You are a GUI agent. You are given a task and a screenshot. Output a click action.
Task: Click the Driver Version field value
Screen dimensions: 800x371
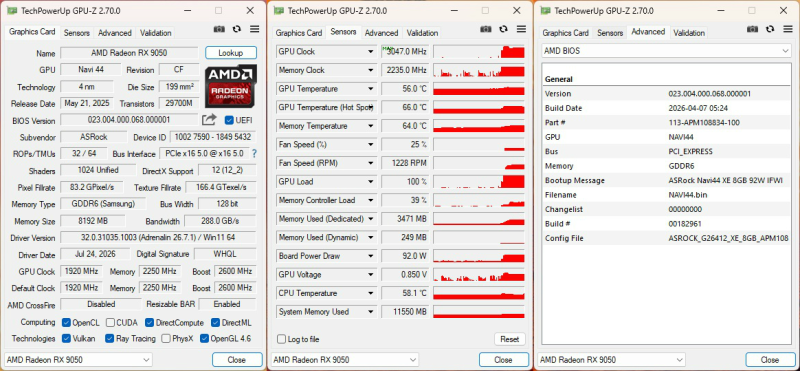(158, 237)
